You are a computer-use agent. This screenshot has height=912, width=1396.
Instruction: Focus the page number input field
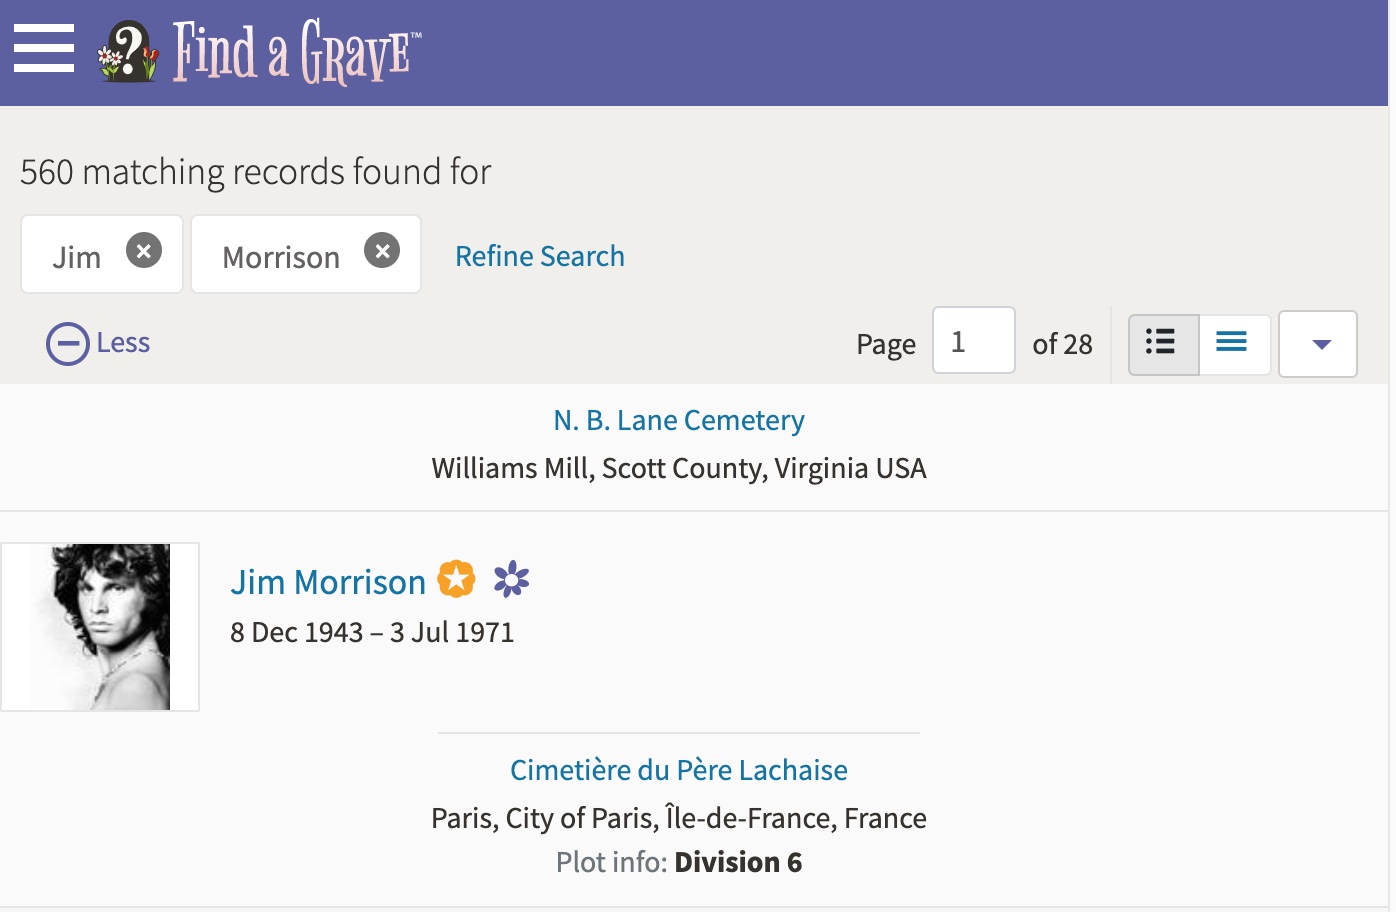pos(973,341)
